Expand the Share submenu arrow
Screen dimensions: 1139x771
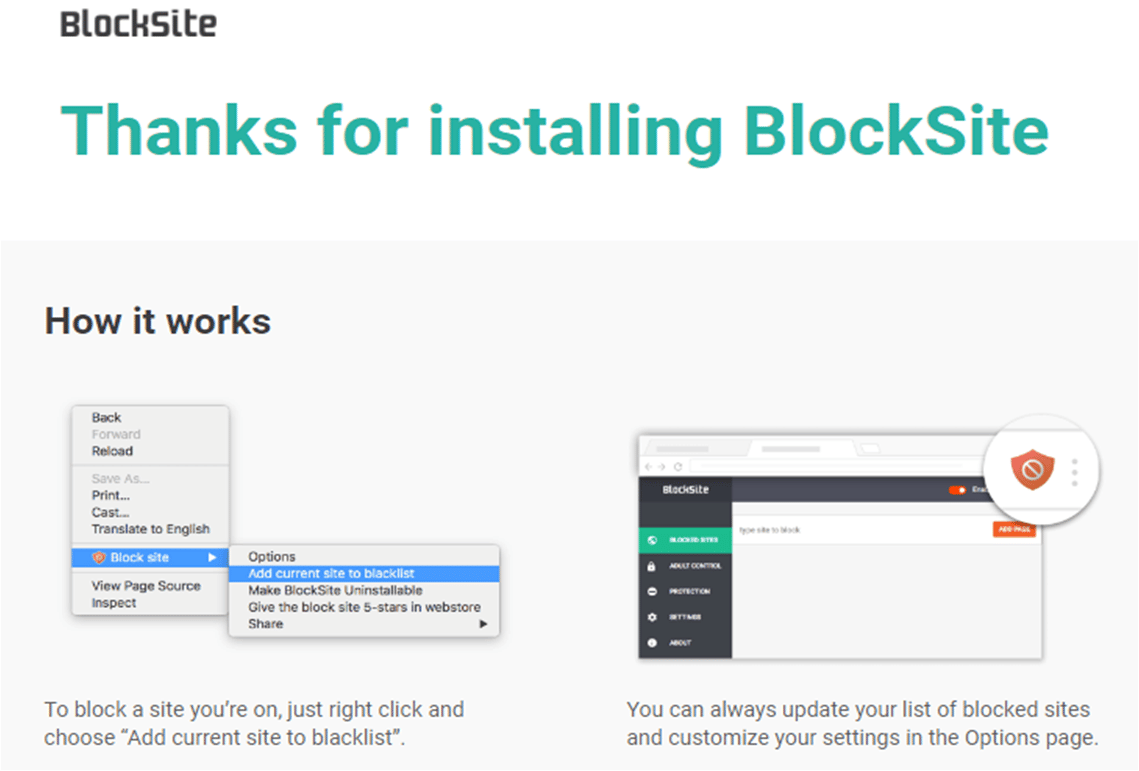483,624
